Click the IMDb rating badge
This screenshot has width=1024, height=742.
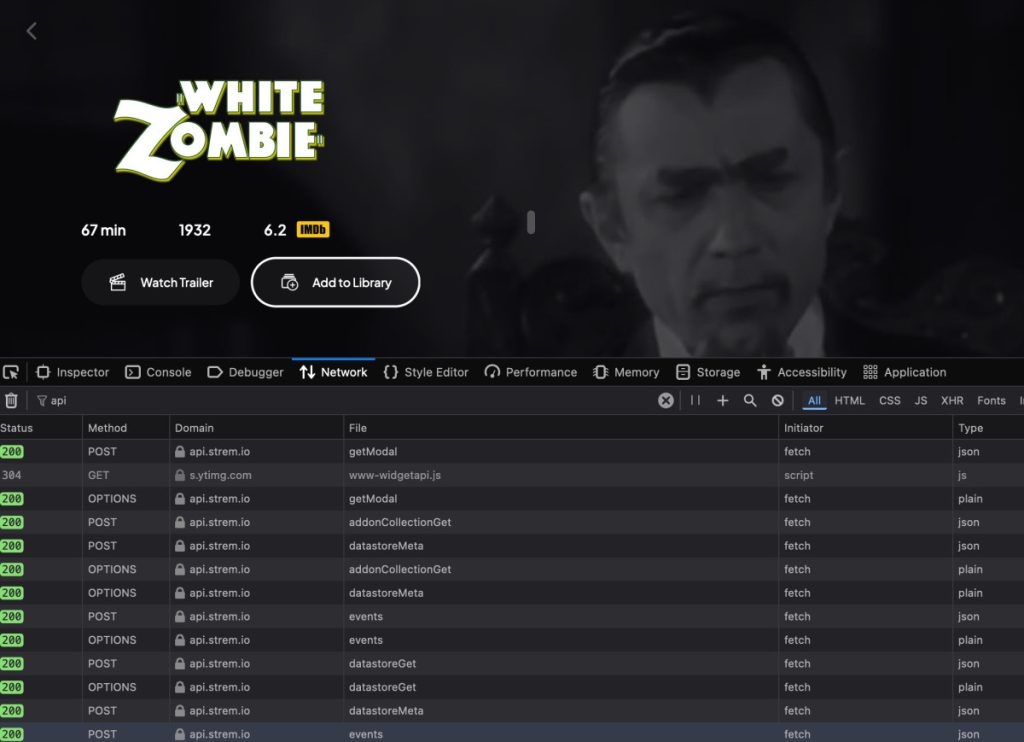tap(313, 230)
